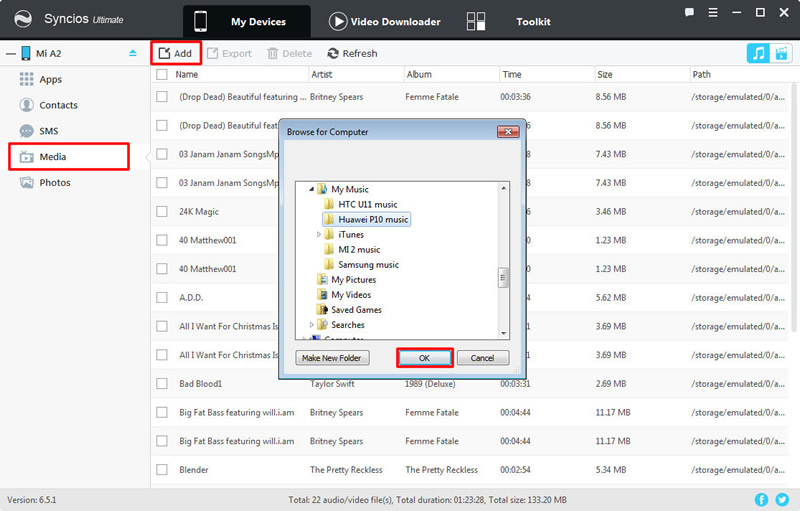
Task: Click the dialog scrollbar up arrow
Action: click(x=504, y=188)
